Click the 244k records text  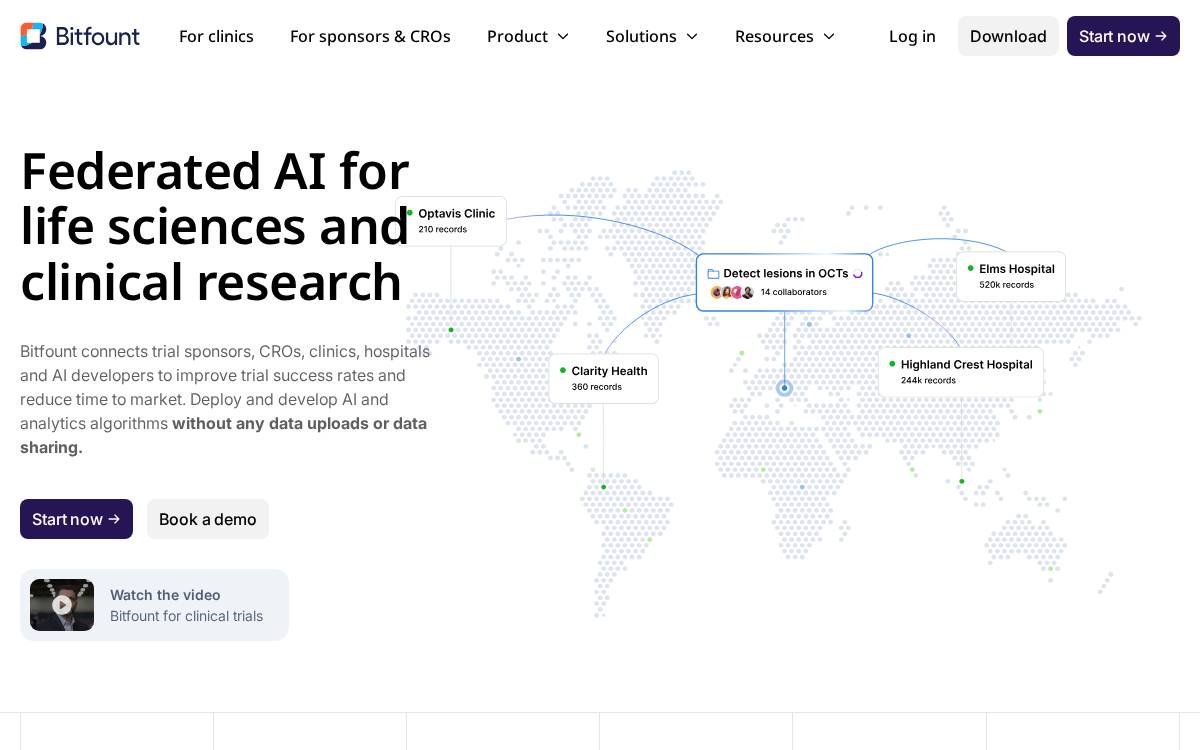(x=928, y=381)
